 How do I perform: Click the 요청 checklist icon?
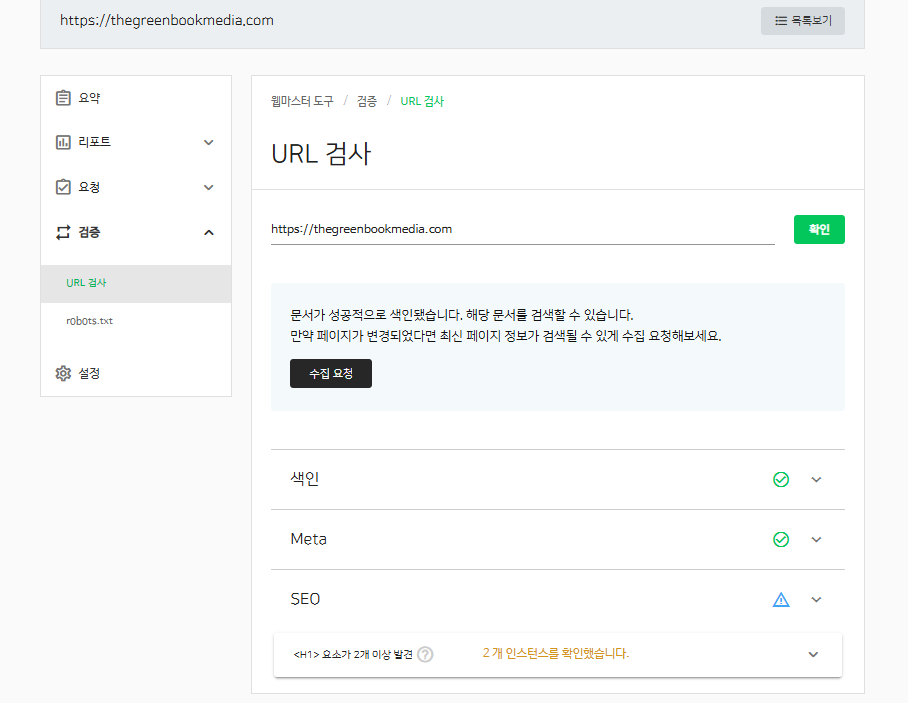pos(63,187)
